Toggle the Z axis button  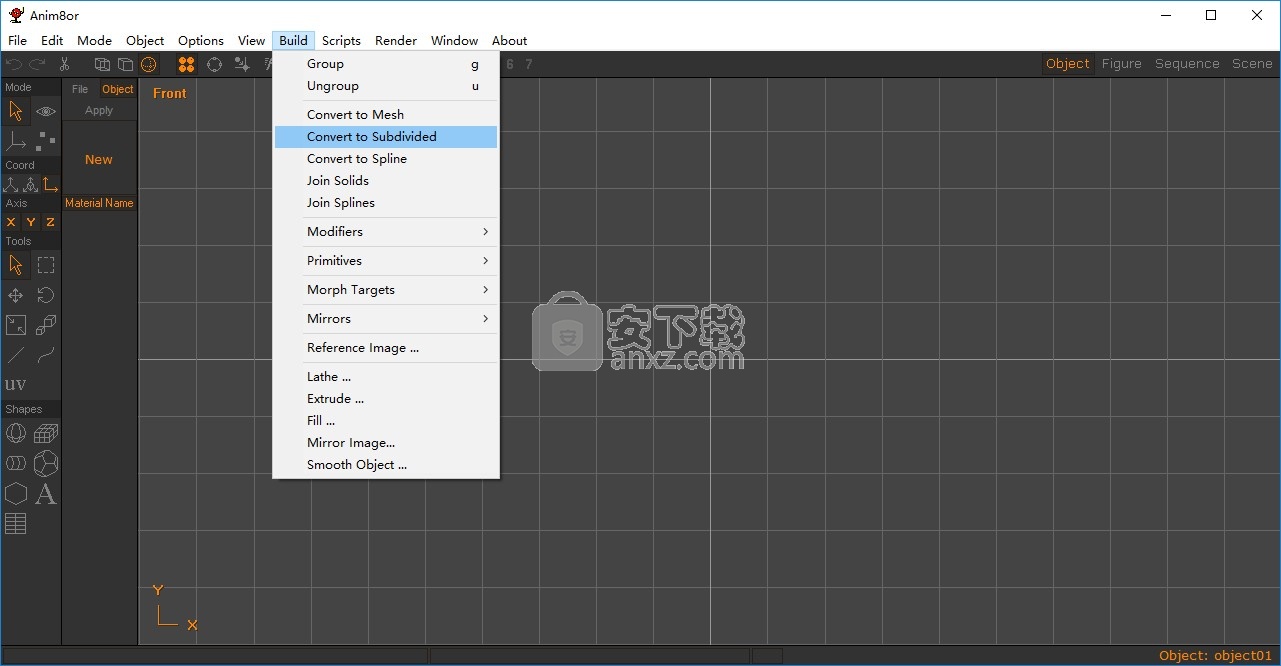point(50,222)
